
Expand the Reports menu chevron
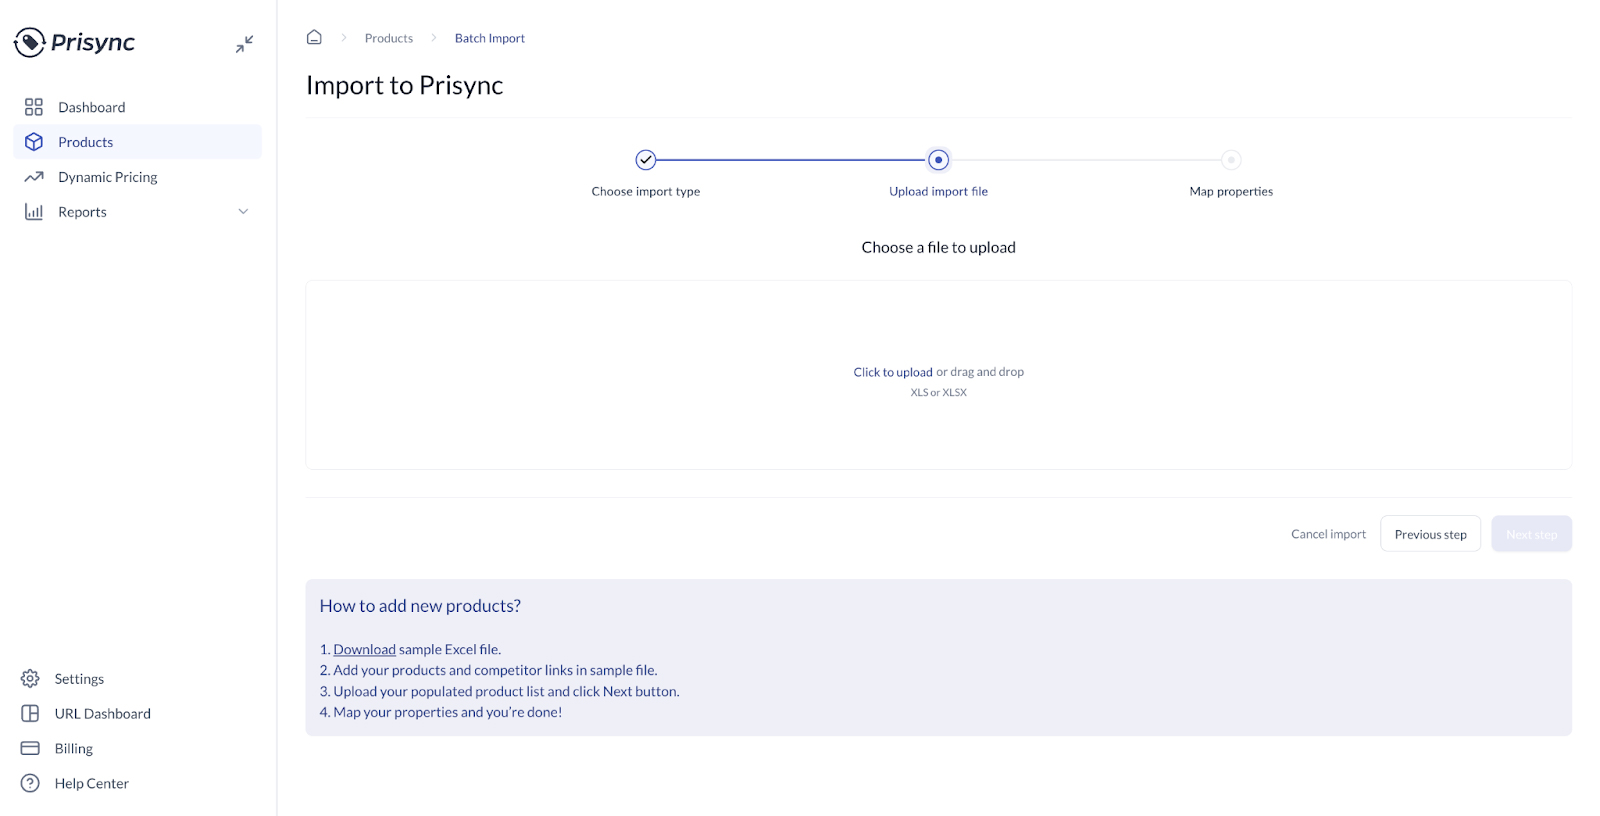(x=243, y=212)
